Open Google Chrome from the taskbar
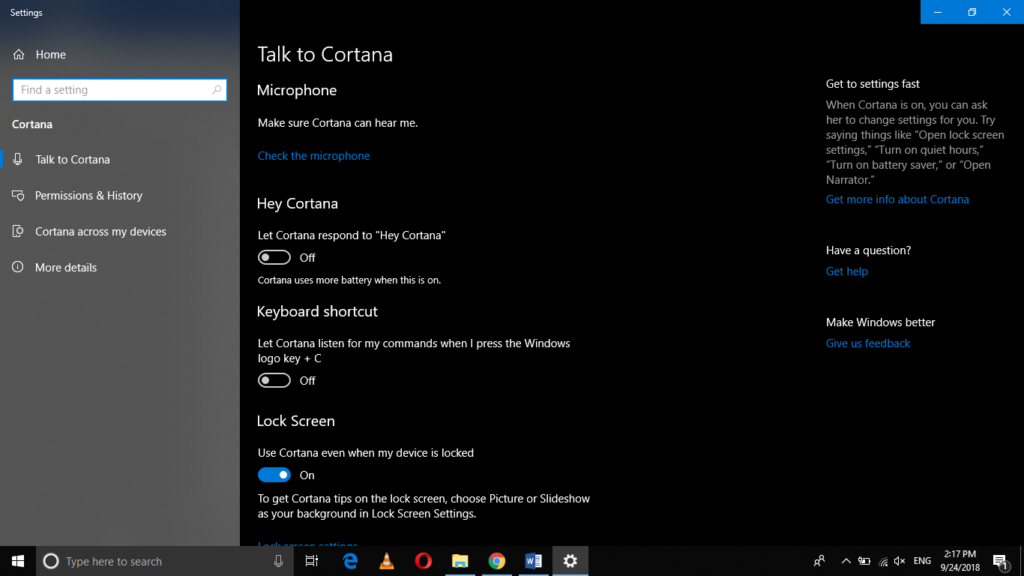This screenshot has width=1024, height=576. point(497,561)
